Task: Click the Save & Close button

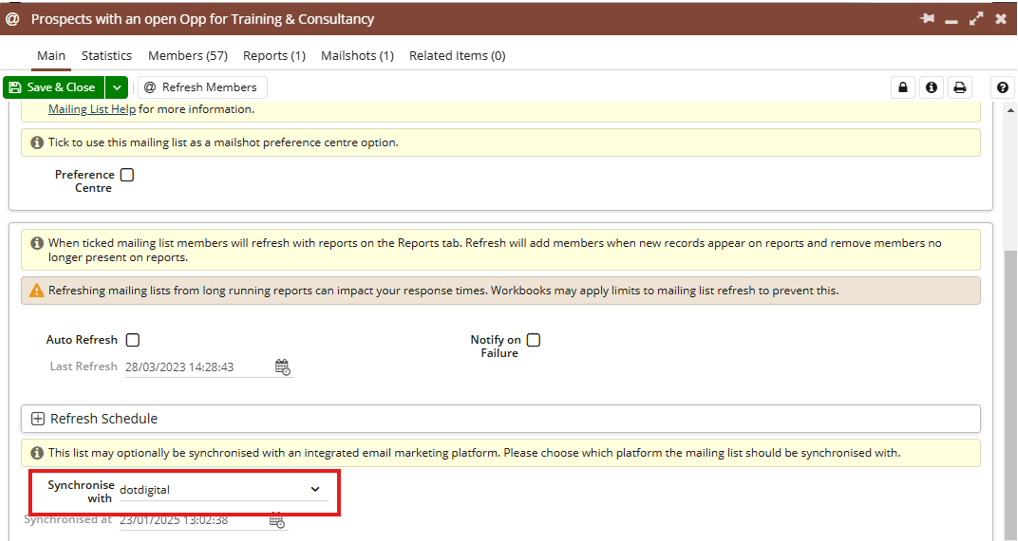Action: pyautogui.click(x=54, y=87)
